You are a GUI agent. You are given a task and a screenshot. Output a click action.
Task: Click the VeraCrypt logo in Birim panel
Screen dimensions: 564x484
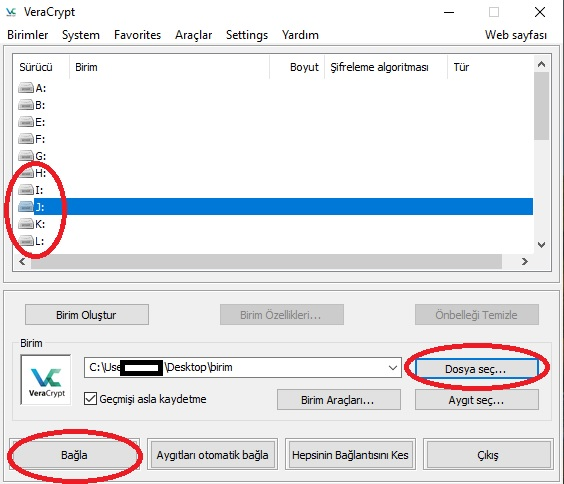point(46,380)
